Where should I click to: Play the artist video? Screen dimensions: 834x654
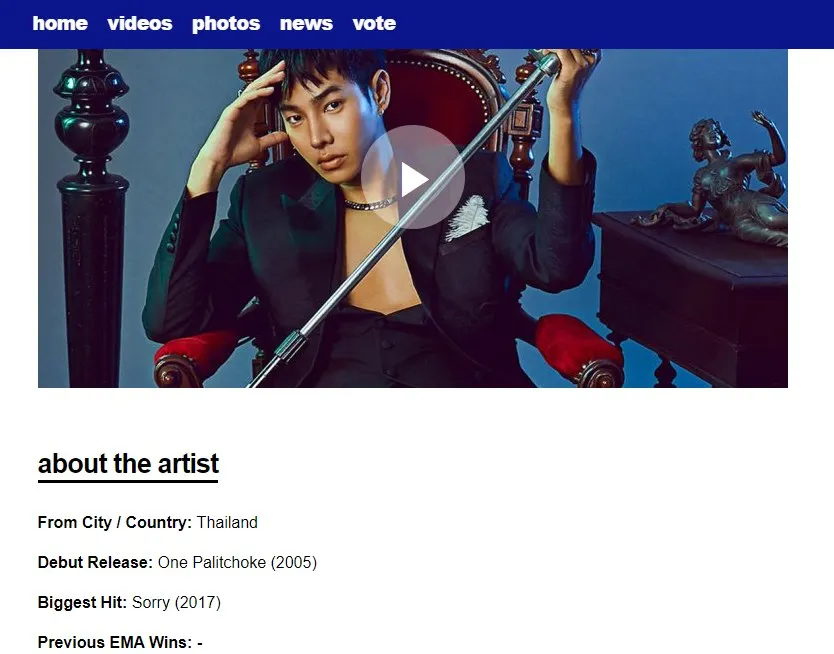(x=413, y=178)
